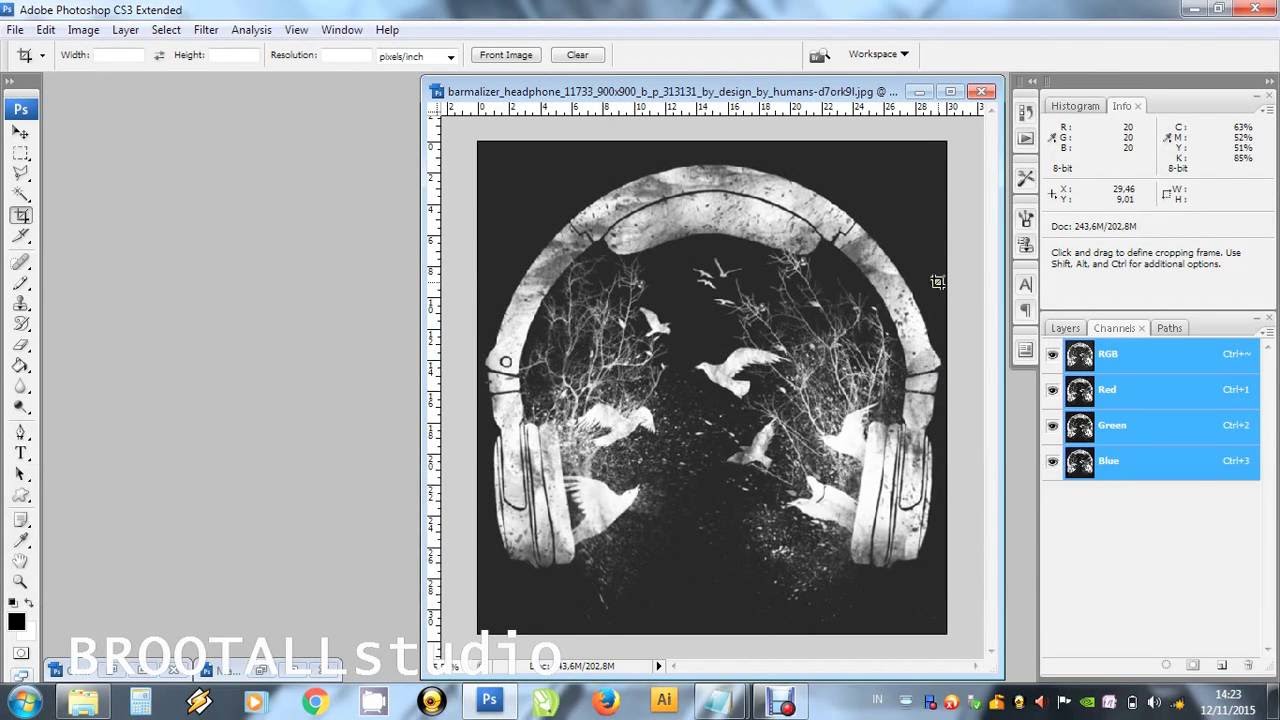The height and width of the screenshot is (720, 1280).
Task: Click the Front Image button
Action: (506, 55)
